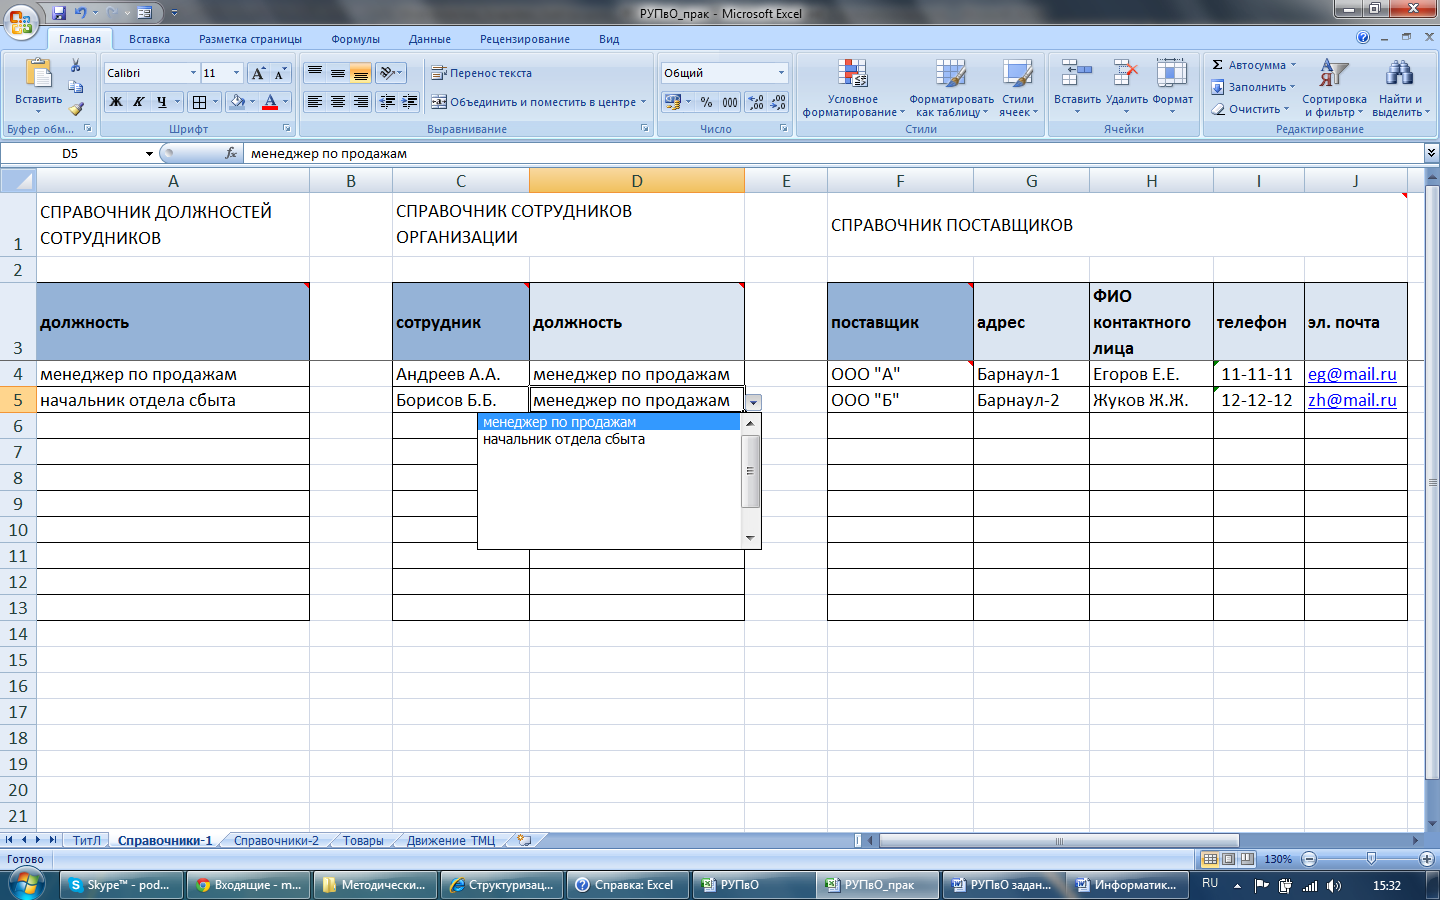Open the font size 11 dropdown
1440x900 pixels.
point(236,73)
